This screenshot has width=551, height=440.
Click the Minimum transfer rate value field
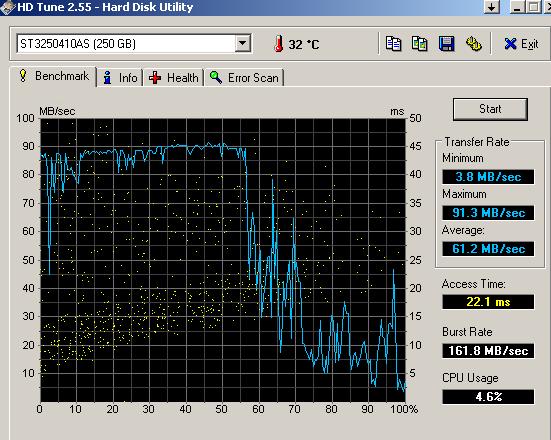pos(488,177)
